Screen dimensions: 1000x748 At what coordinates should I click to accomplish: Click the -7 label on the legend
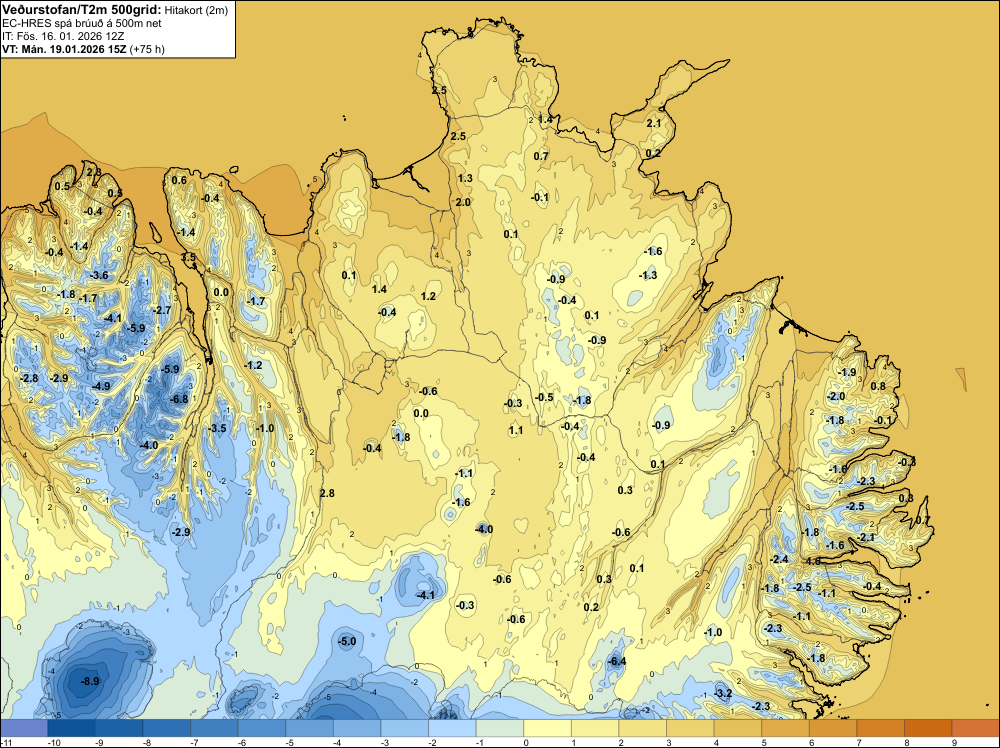click(x=195, y=742)
